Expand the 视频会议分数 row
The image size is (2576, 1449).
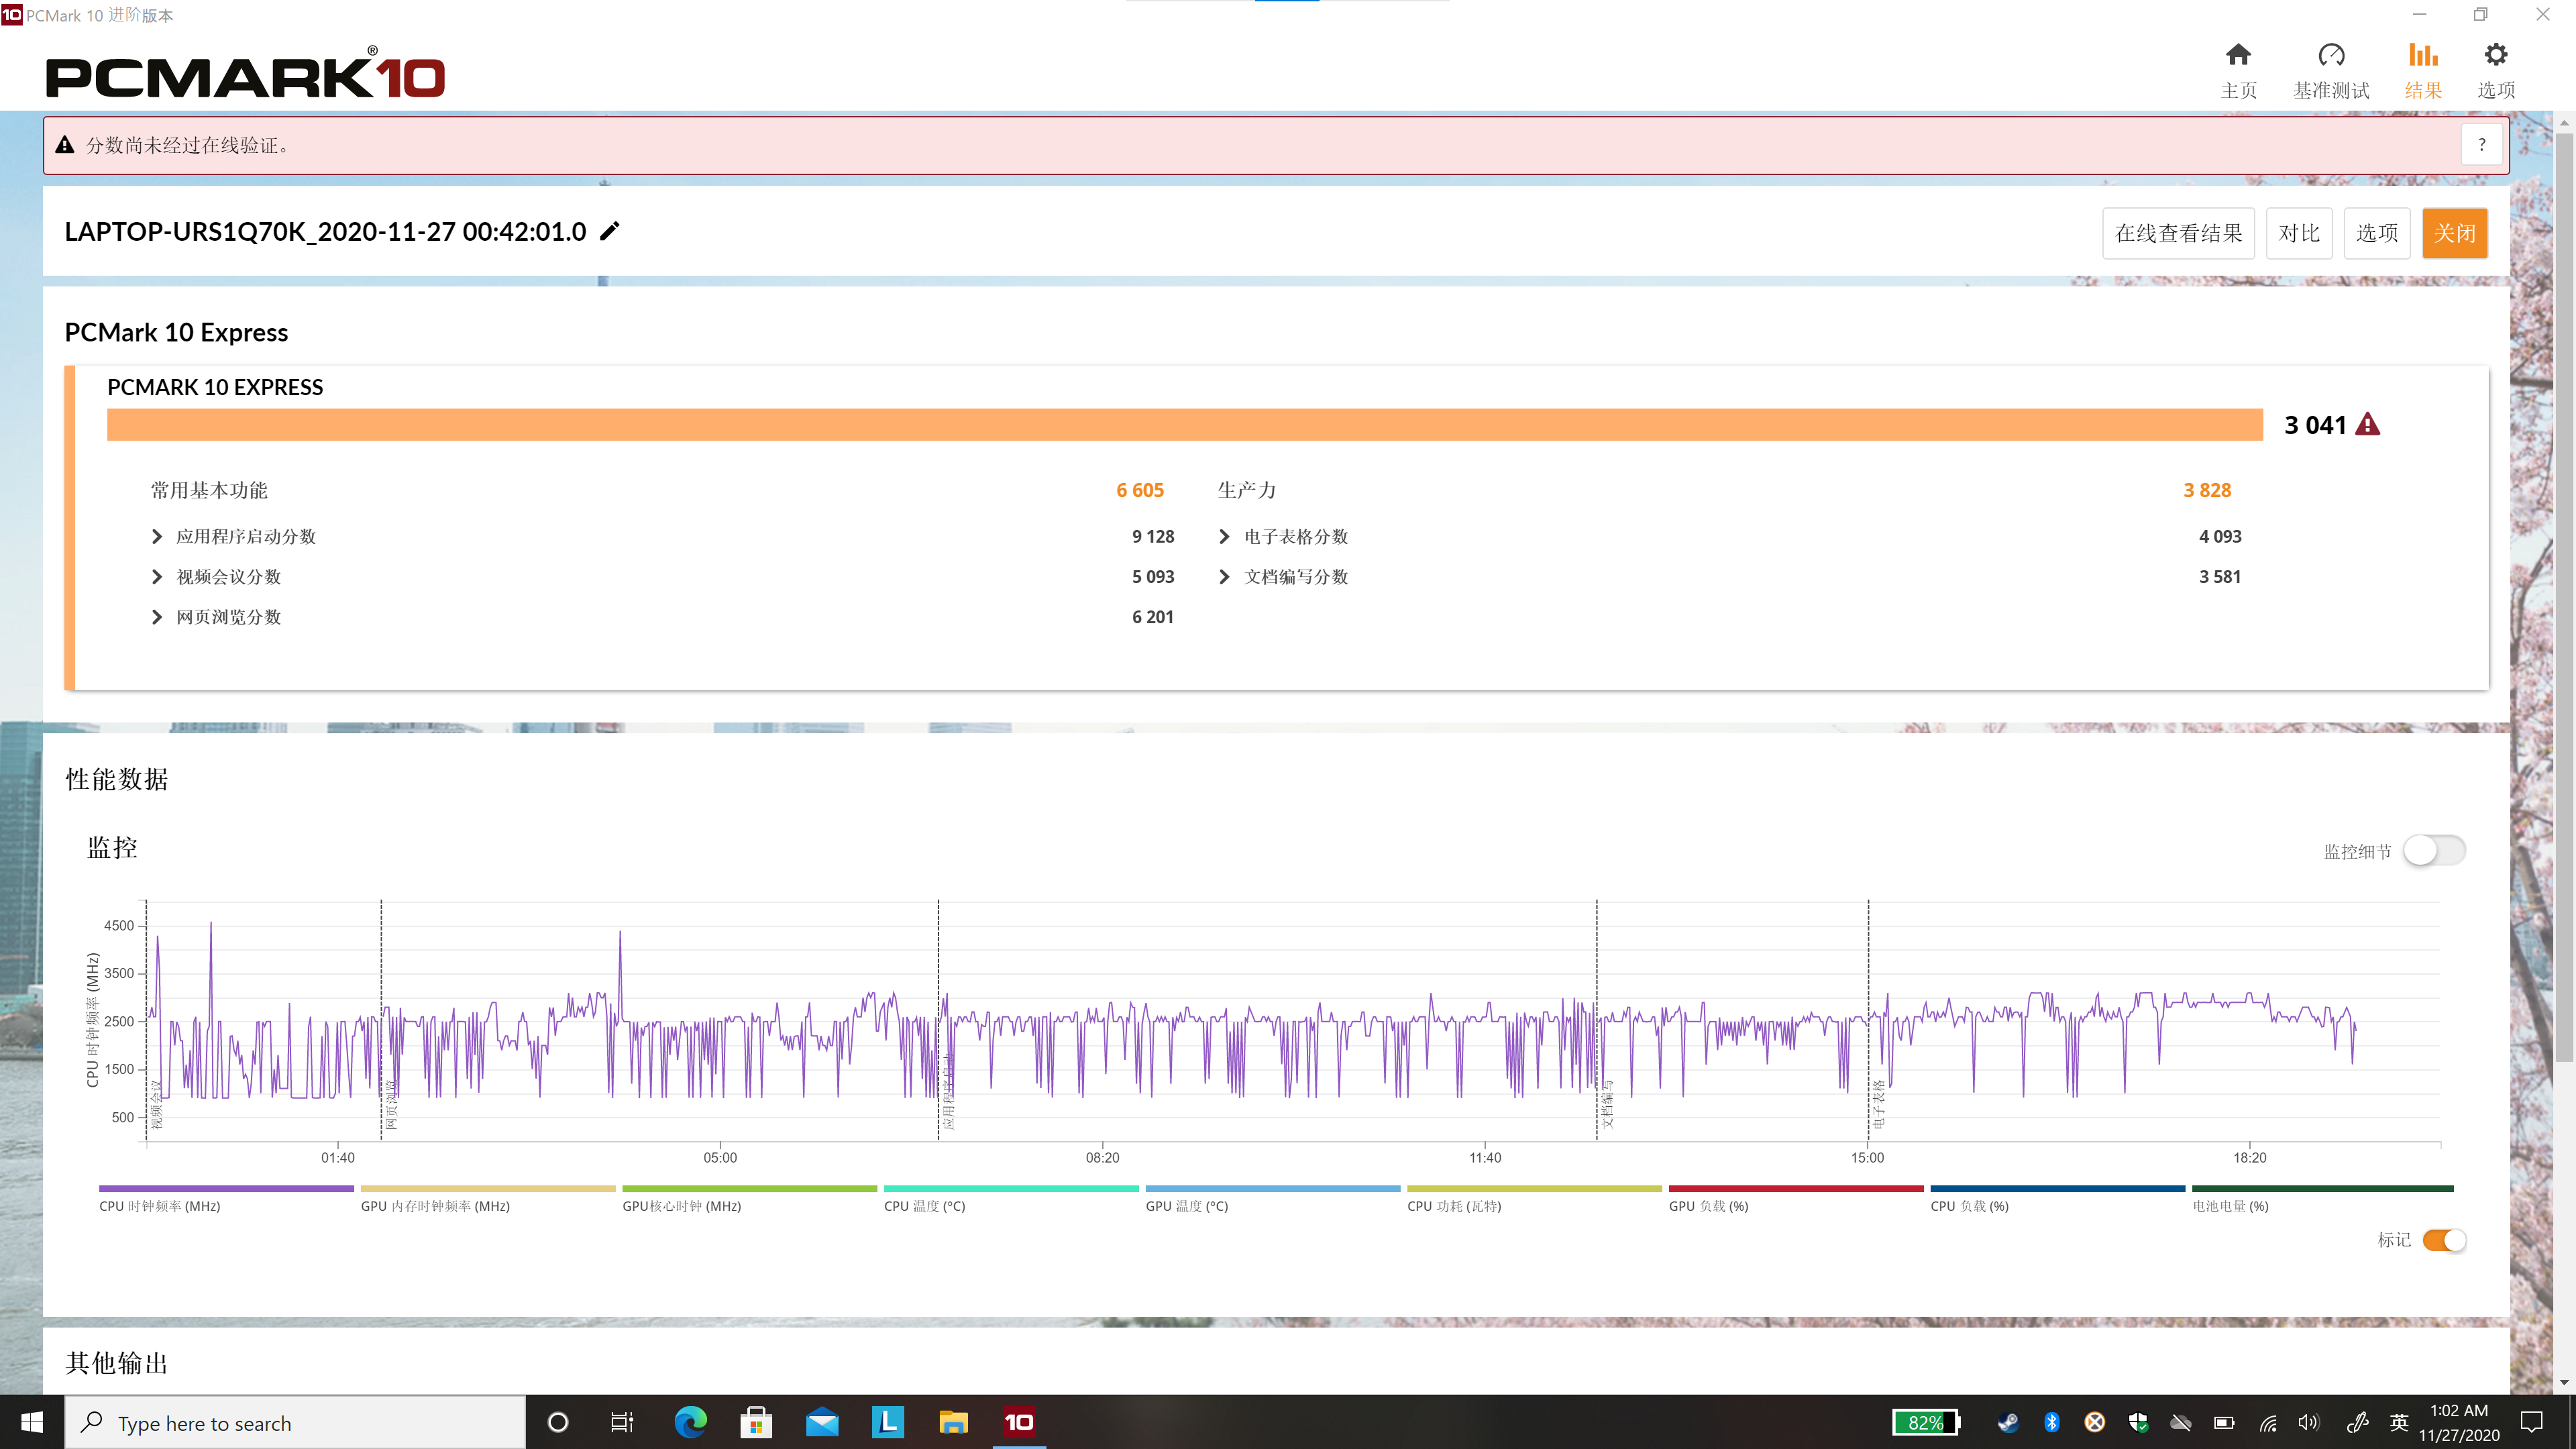click(157, 577)
